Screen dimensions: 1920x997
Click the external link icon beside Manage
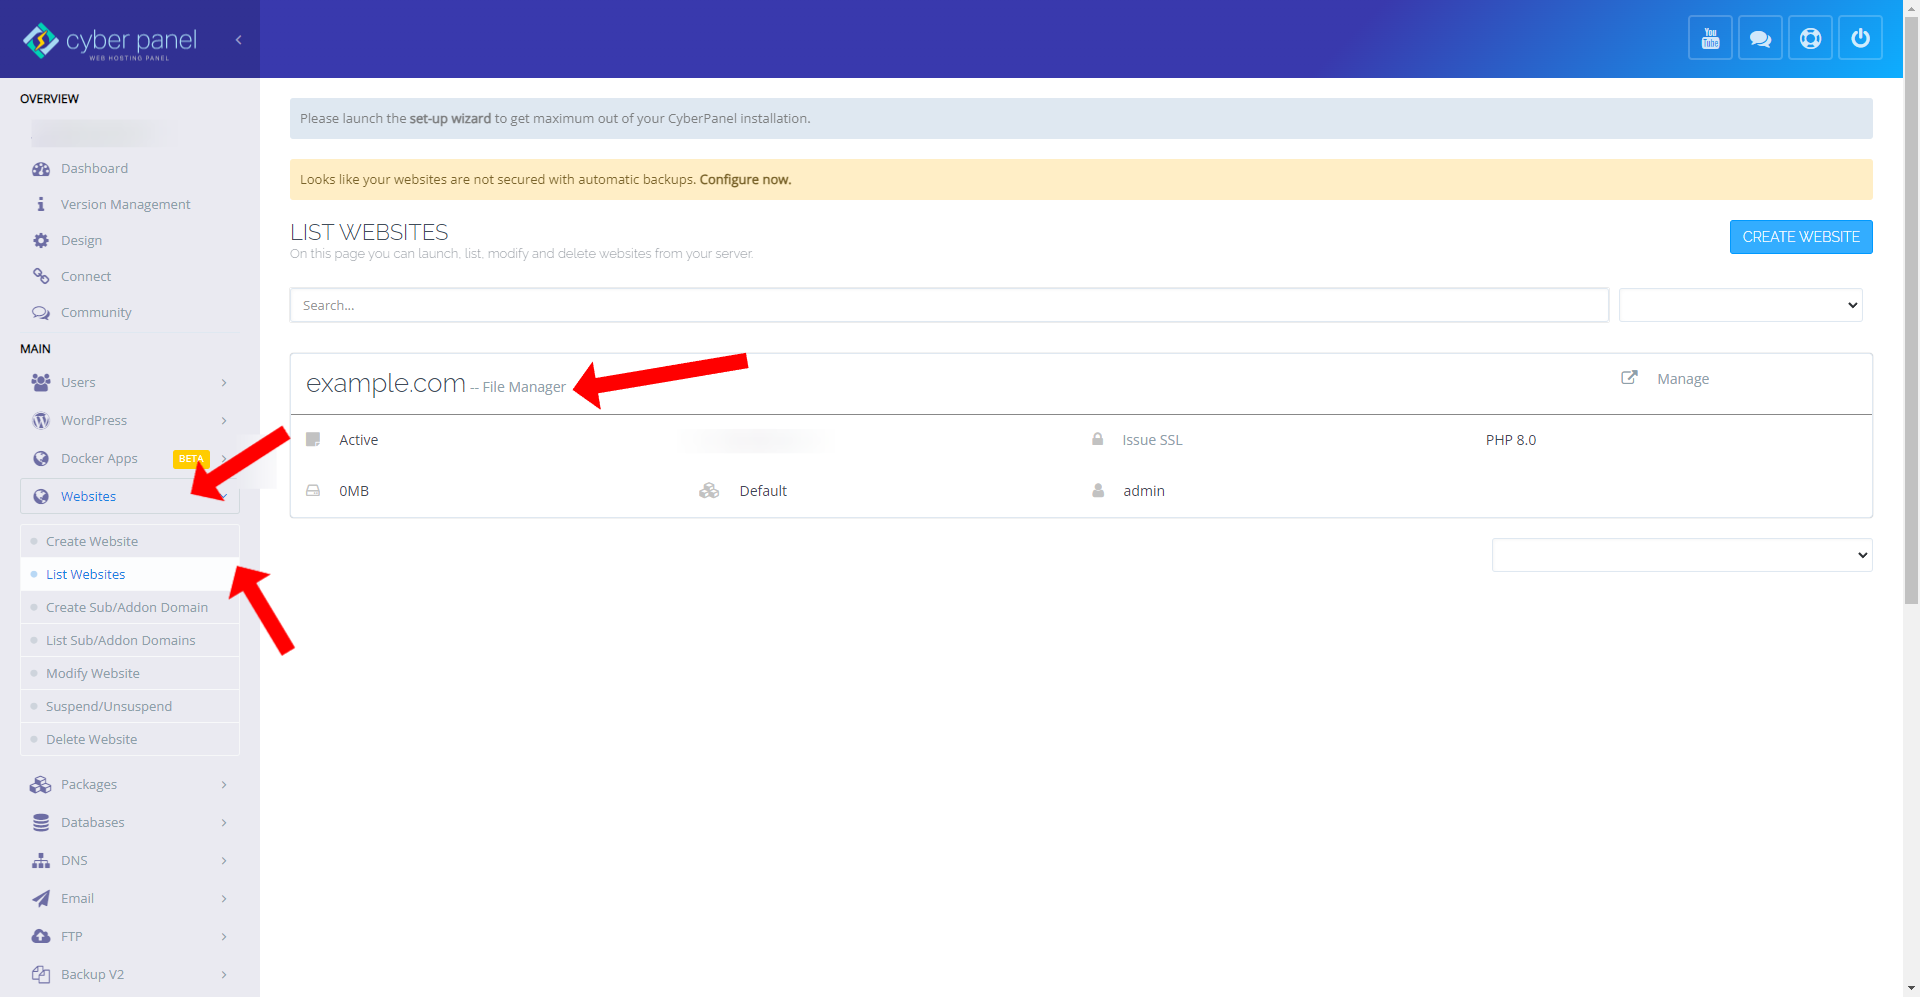tap(1629, 378)
